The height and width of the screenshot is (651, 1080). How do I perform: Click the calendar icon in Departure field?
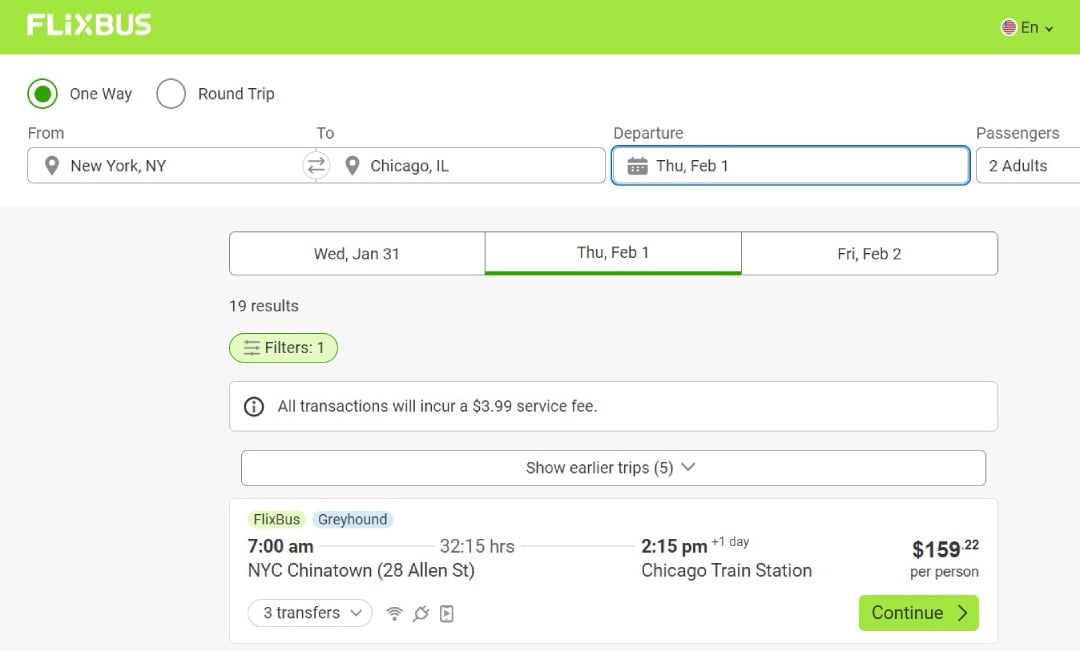[x=637, y=166]
